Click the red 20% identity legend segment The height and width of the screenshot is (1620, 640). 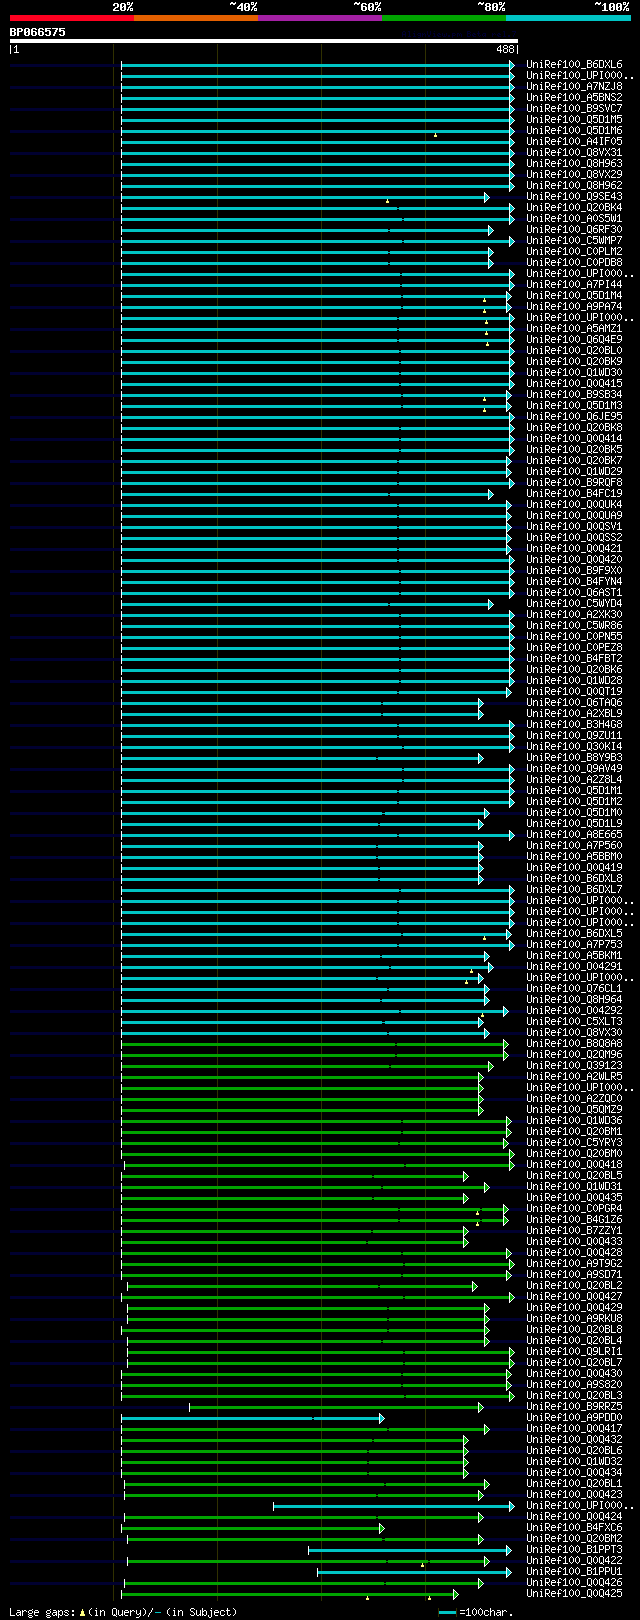pos(71,18)
